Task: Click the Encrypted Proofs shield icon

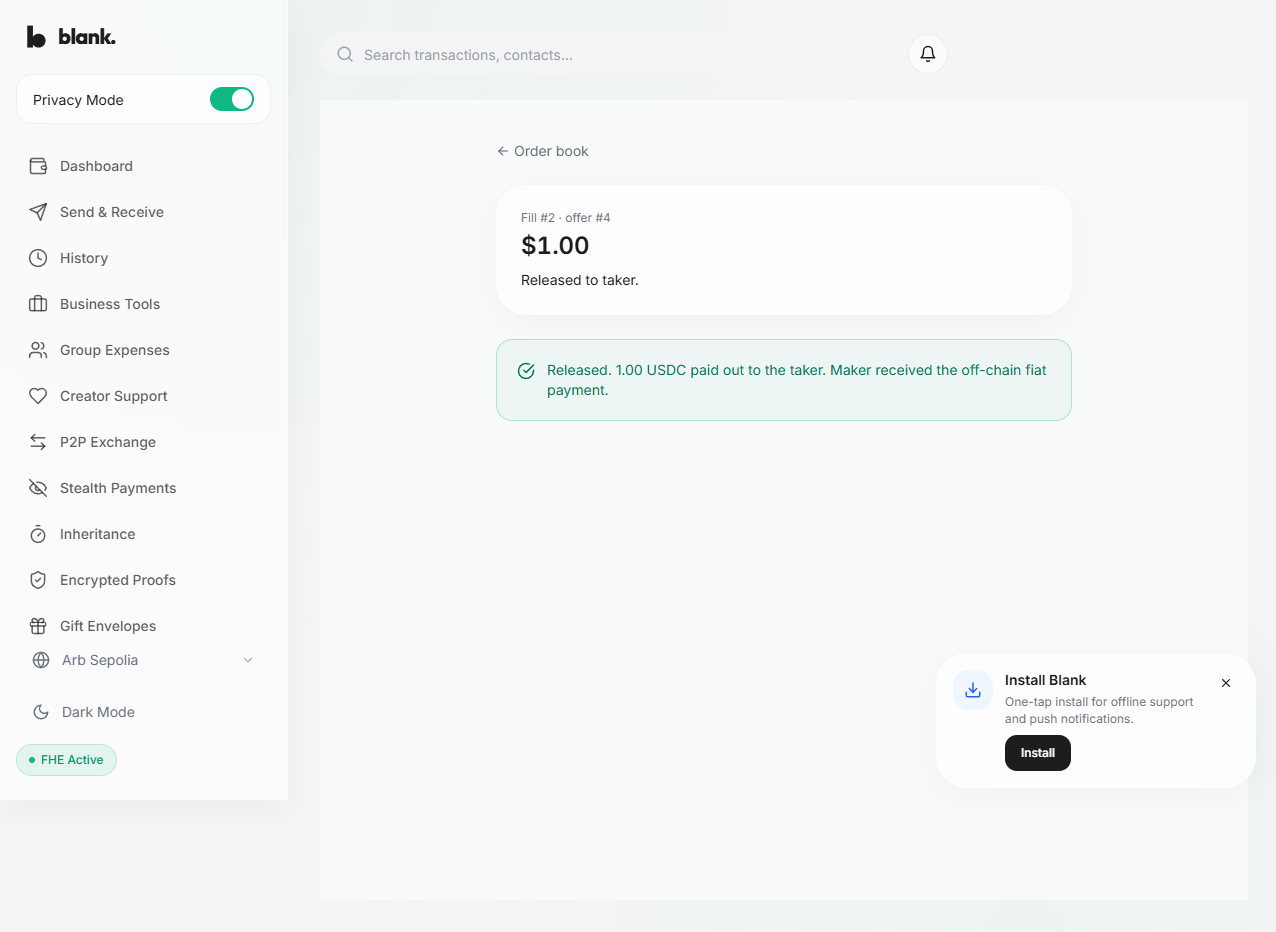Action: coord(38,580)
